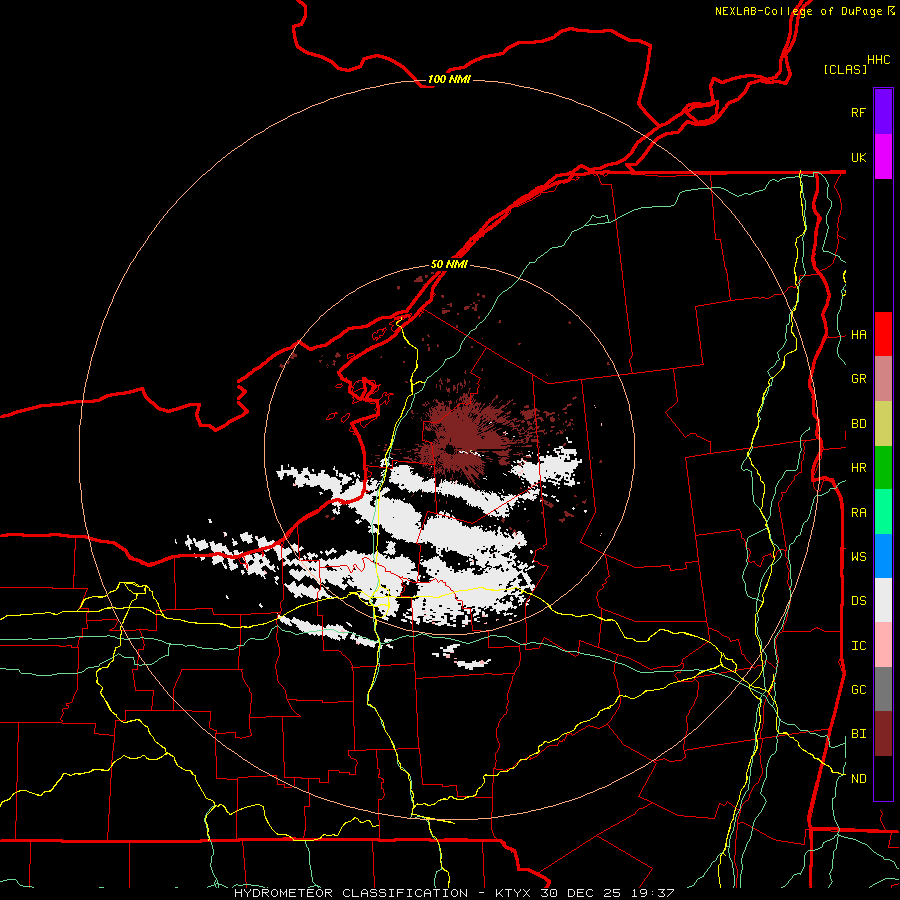
Task: Click the BI legend label
Action: pos(859,734)
